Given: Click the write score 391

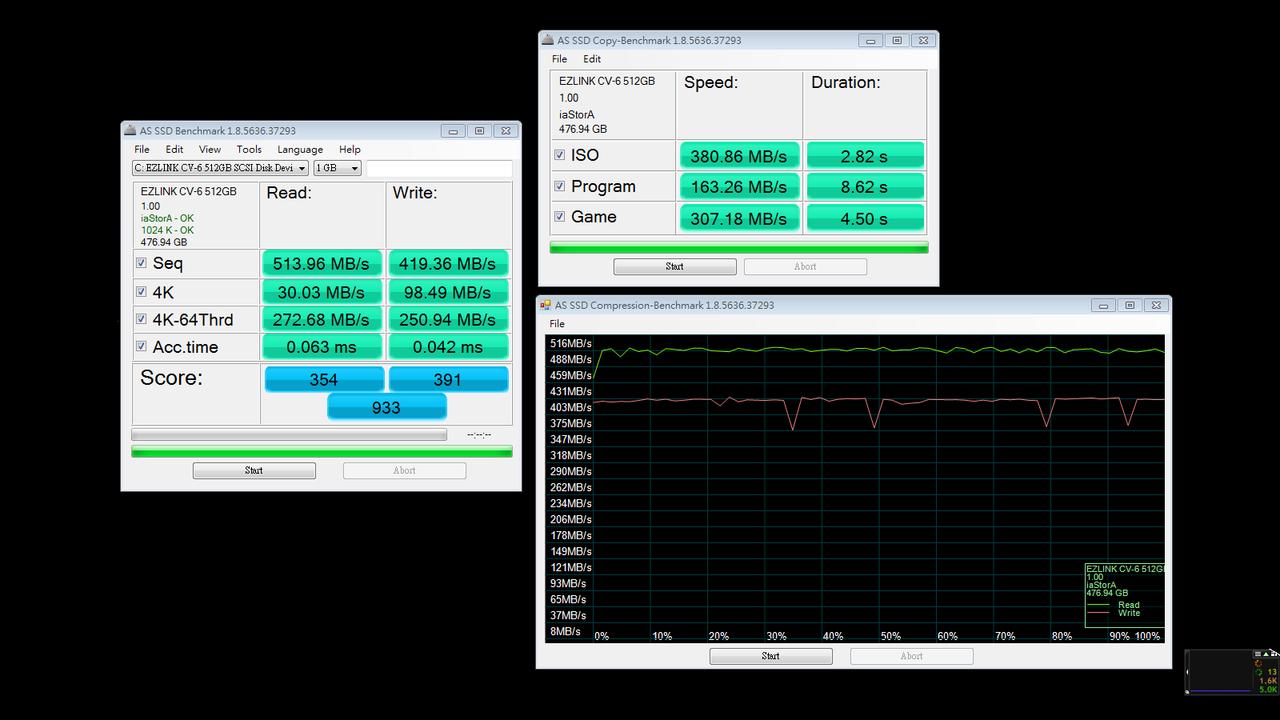Looking at the screenshot, I should click(448, 379).
